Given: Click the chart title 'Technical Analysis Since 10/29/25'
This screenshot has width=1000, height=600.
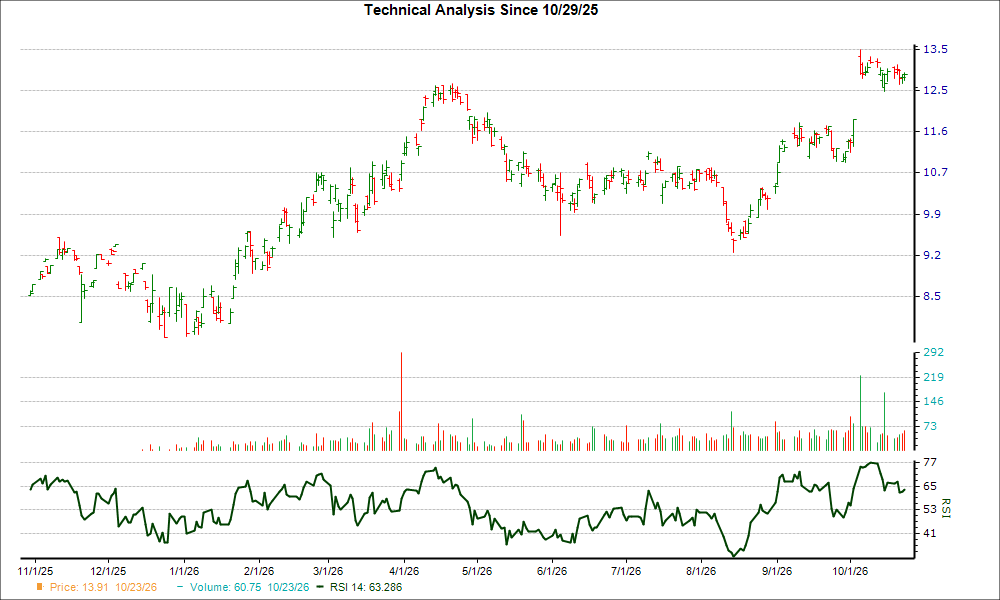Looking at the screenshot, I should pos(481,10).
